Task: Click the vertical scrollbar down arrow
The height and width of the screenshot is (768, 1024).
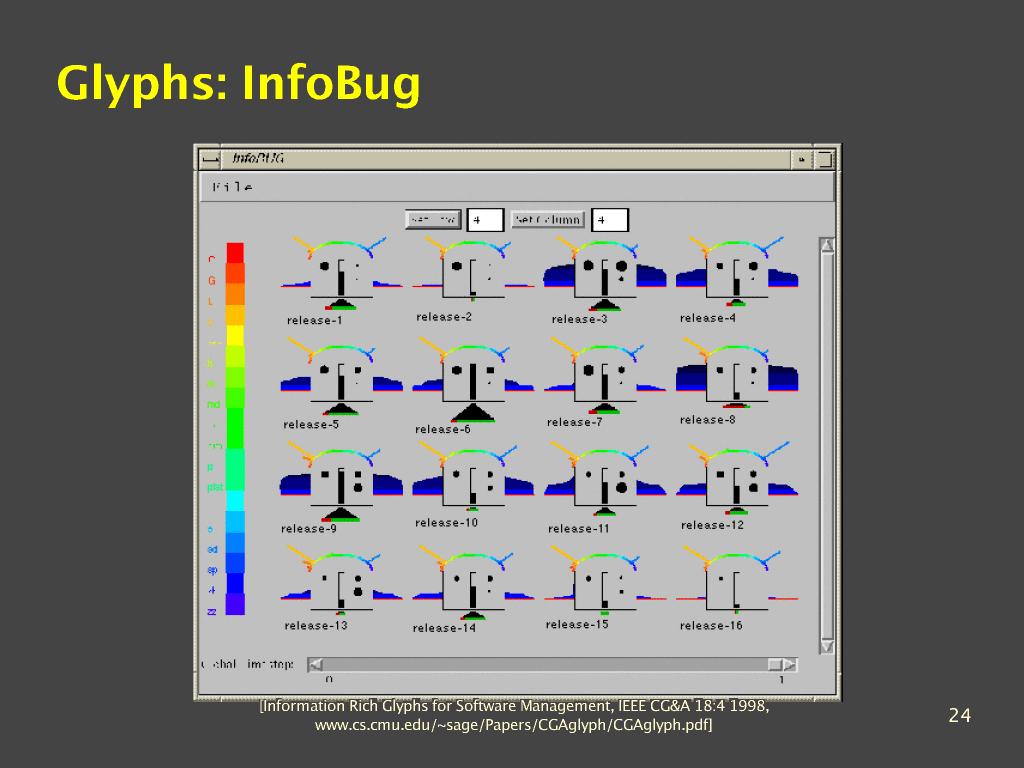Action: tap(826, 647)
